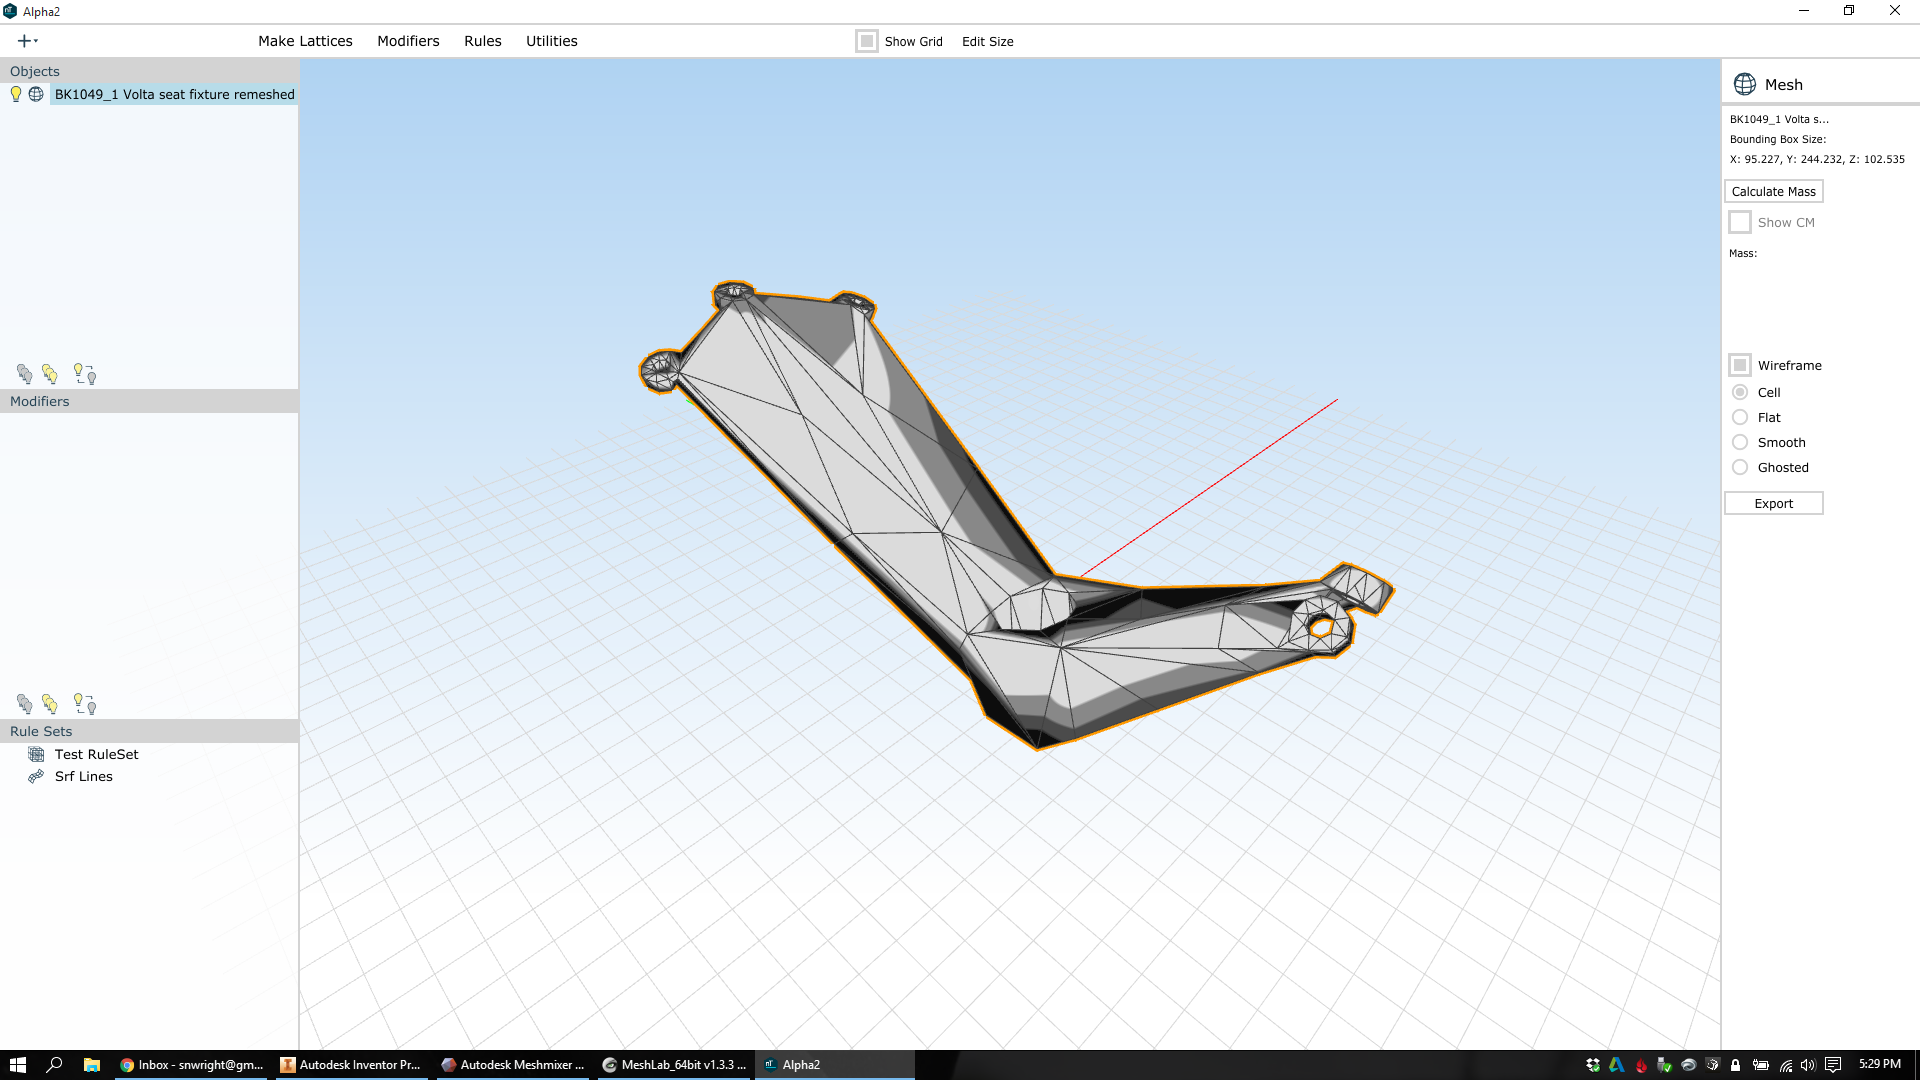The height and width of the screenshot is (1080, 1920).
Task: Switch to Chrome Inbox taskbar window
Action: [191, 1065]
